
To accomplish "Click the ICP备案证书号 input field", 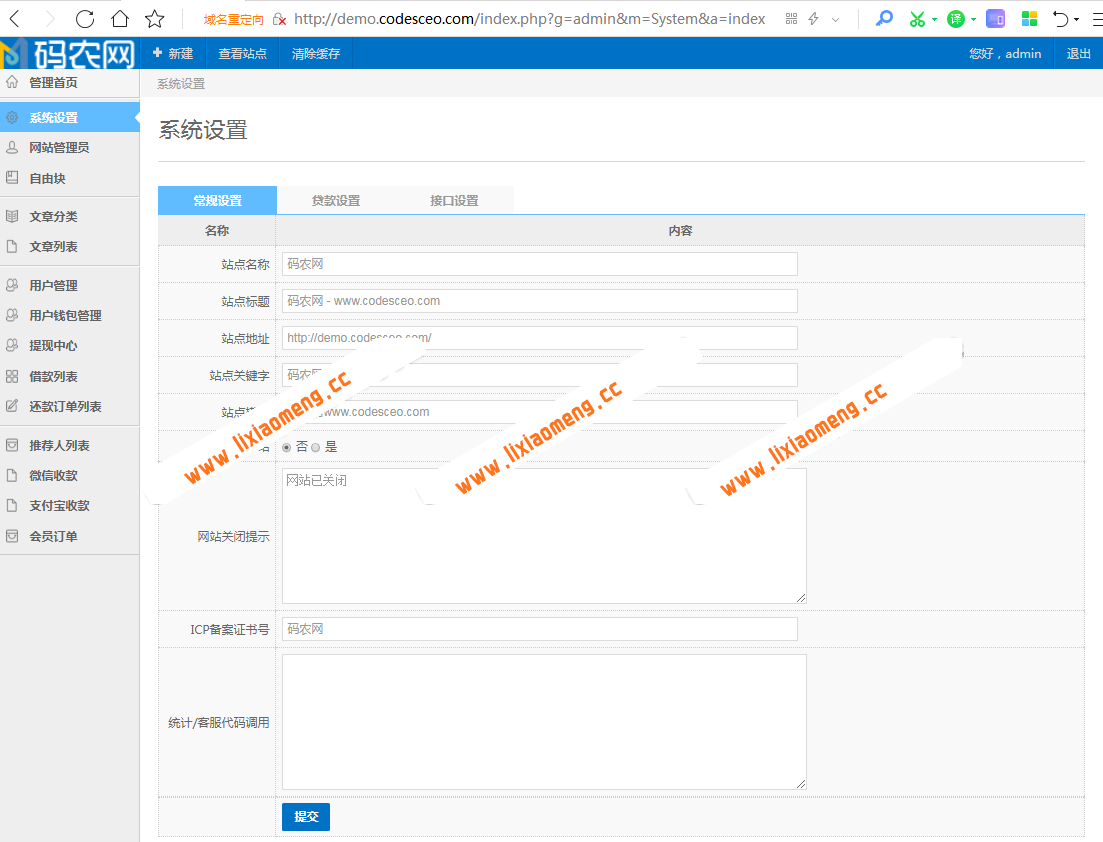I will pyautogui.click(x=539, y=629).
